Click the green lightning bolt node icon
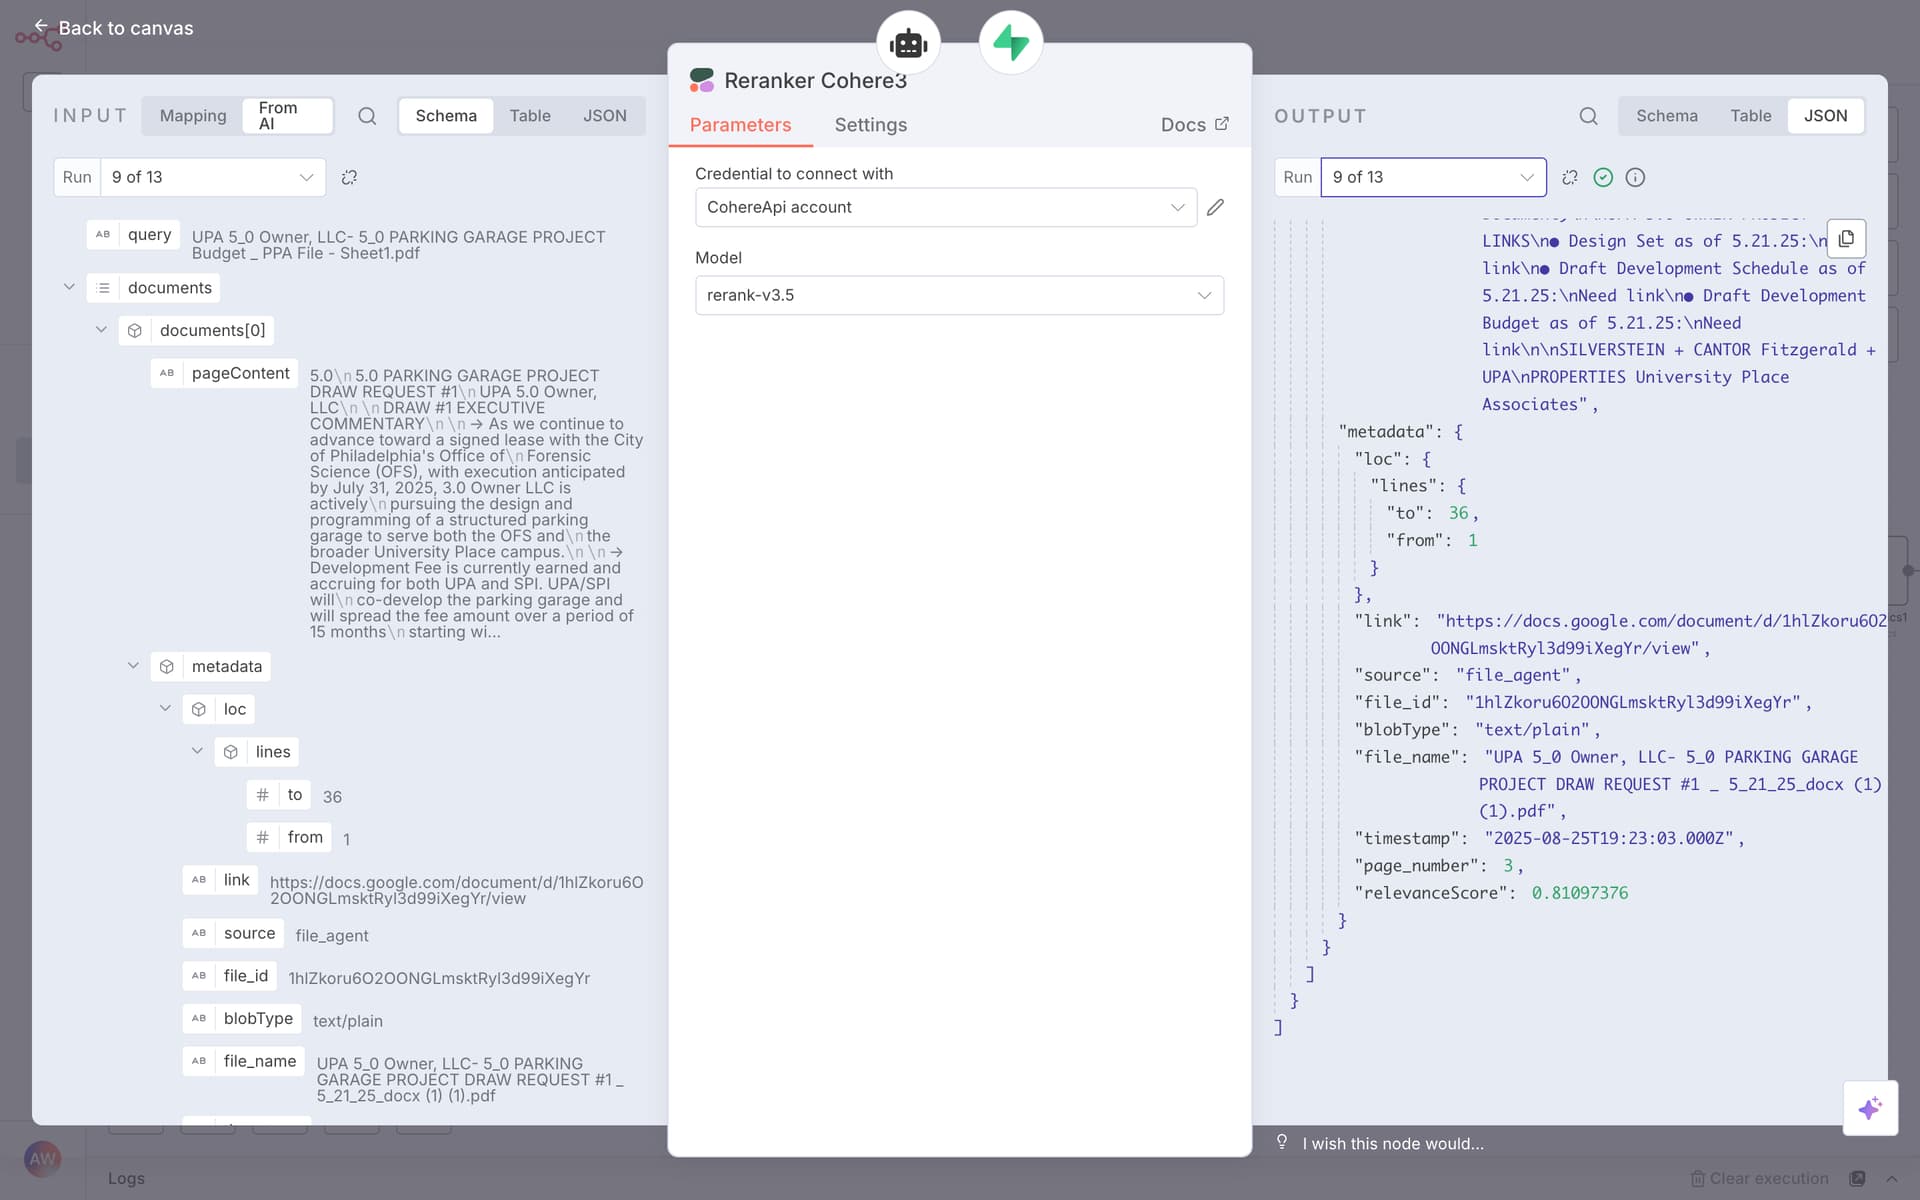 (x=1011, y=43)
